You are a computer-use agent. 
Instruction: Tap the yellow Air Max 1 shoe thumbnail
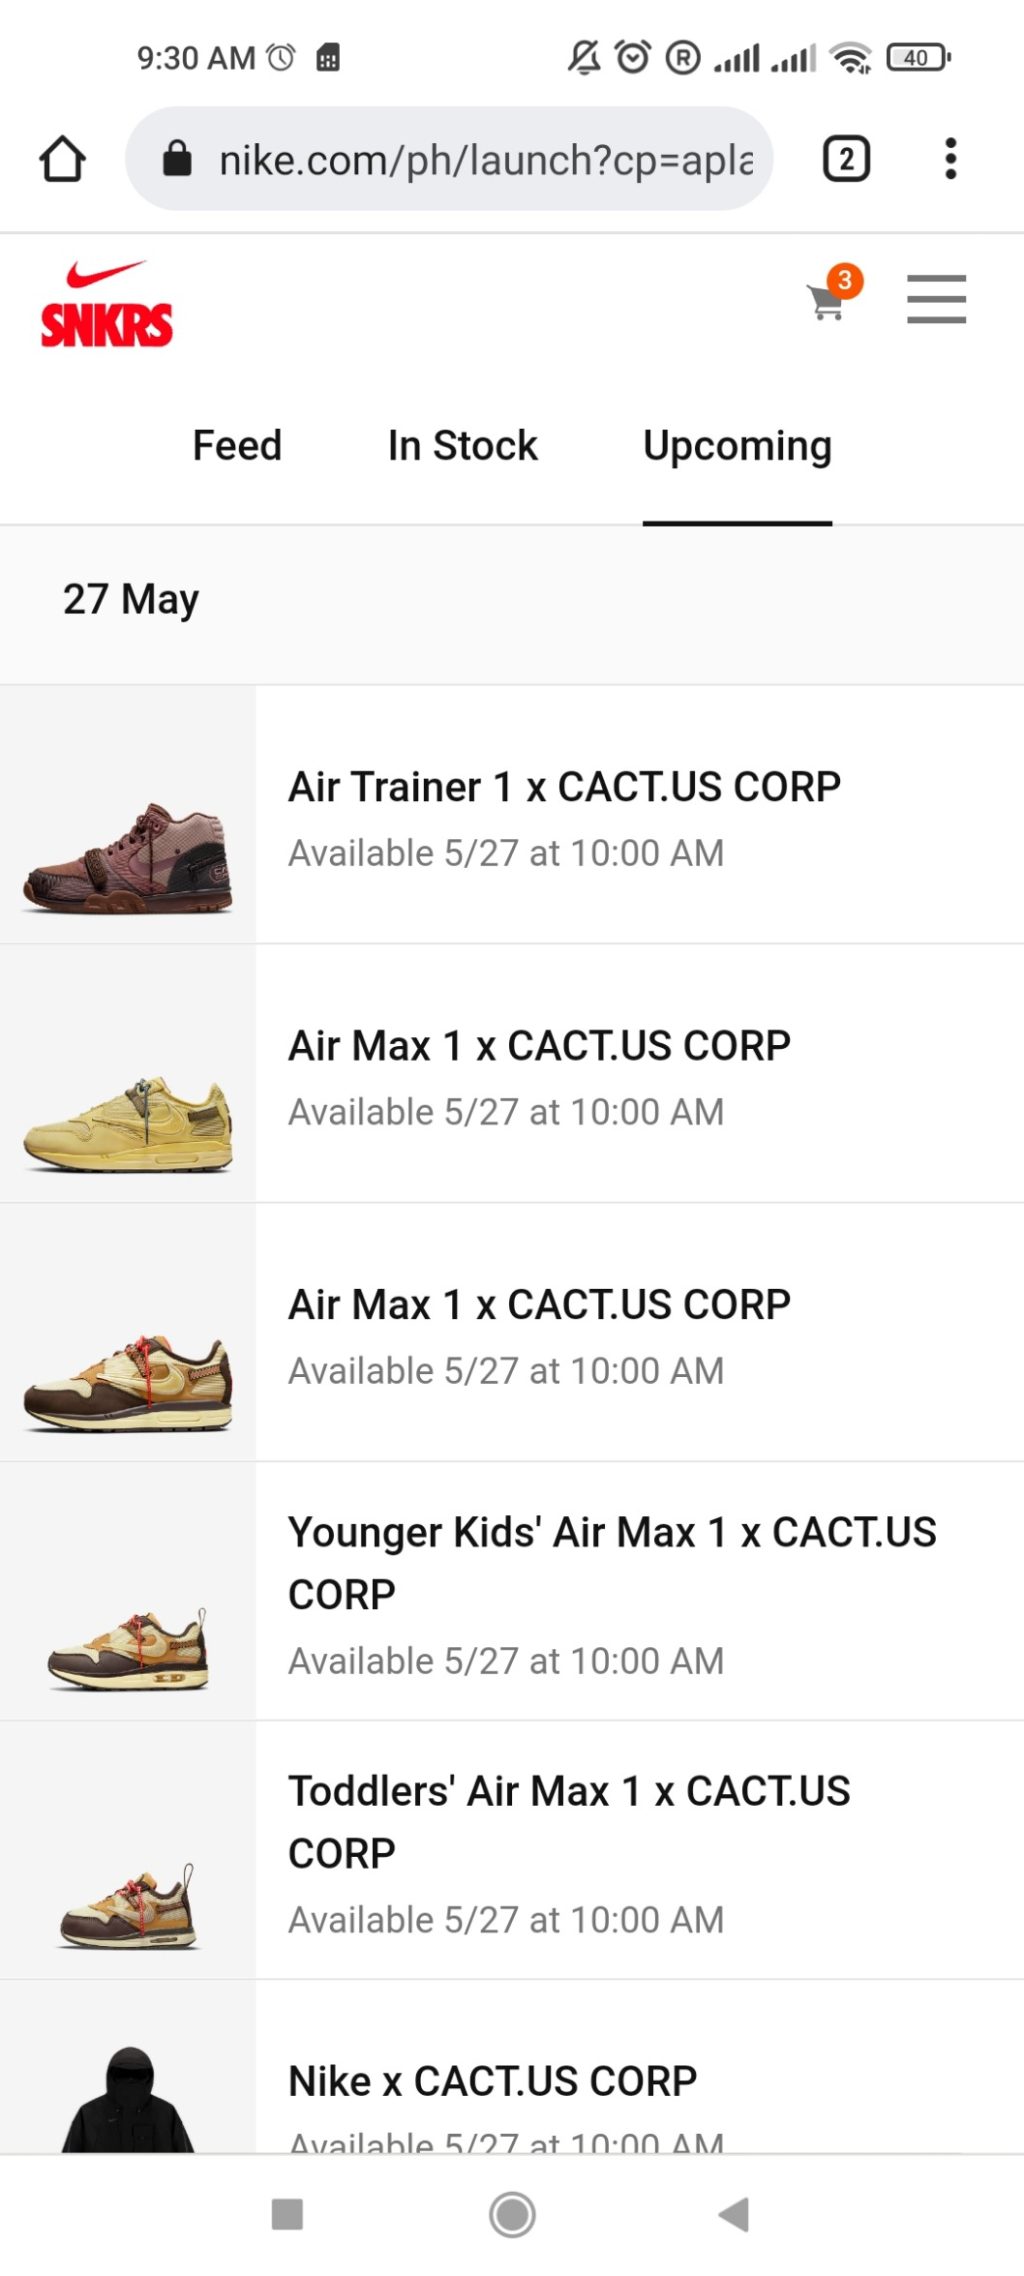[x=128, y=1124]
